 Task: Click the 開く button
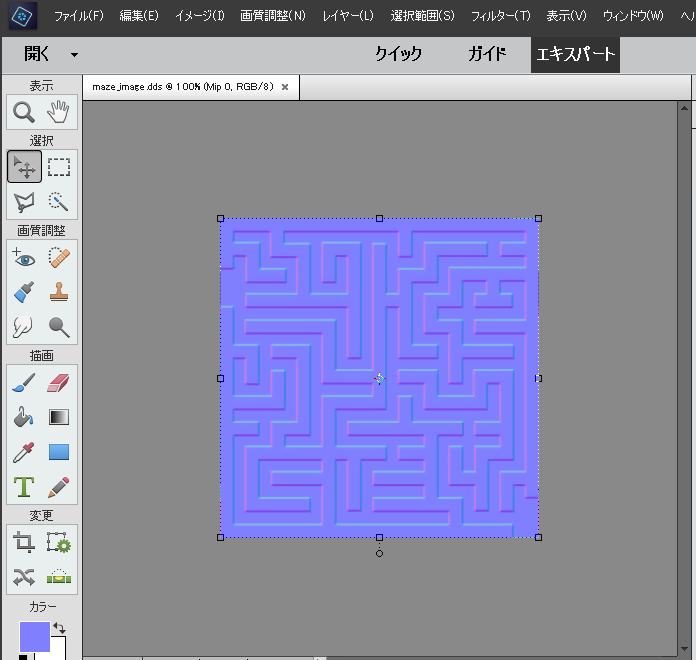[37, 54]
